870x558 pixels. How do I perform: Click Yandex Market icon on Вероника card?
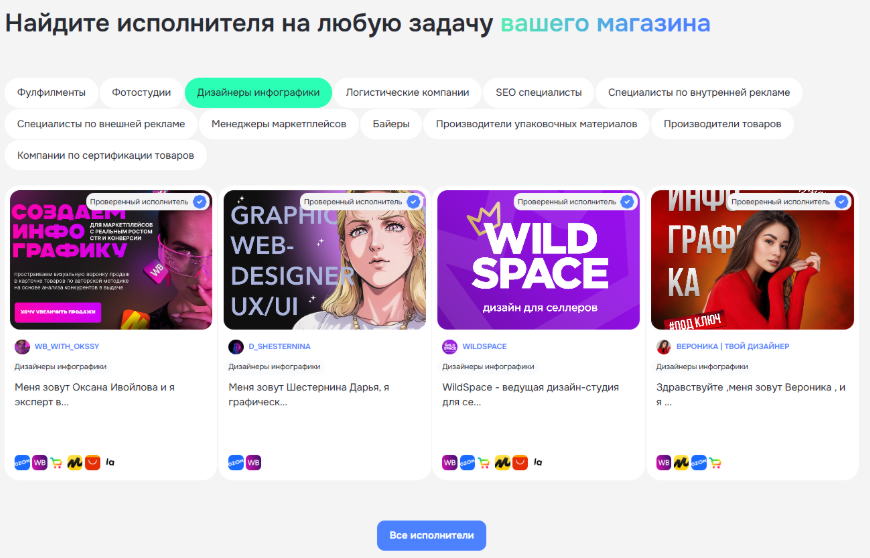[681, 462]
